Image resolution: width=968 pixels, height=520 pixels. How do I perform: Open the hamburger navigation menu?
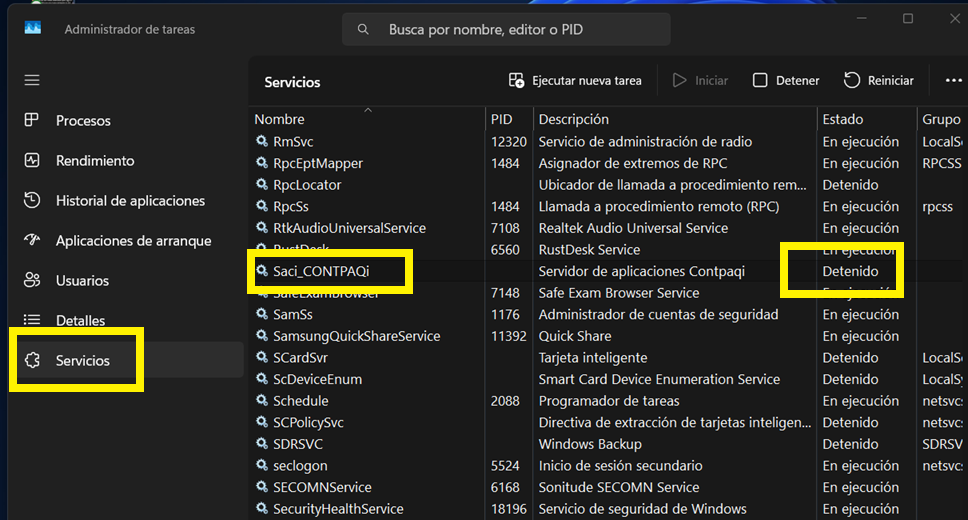32,80
